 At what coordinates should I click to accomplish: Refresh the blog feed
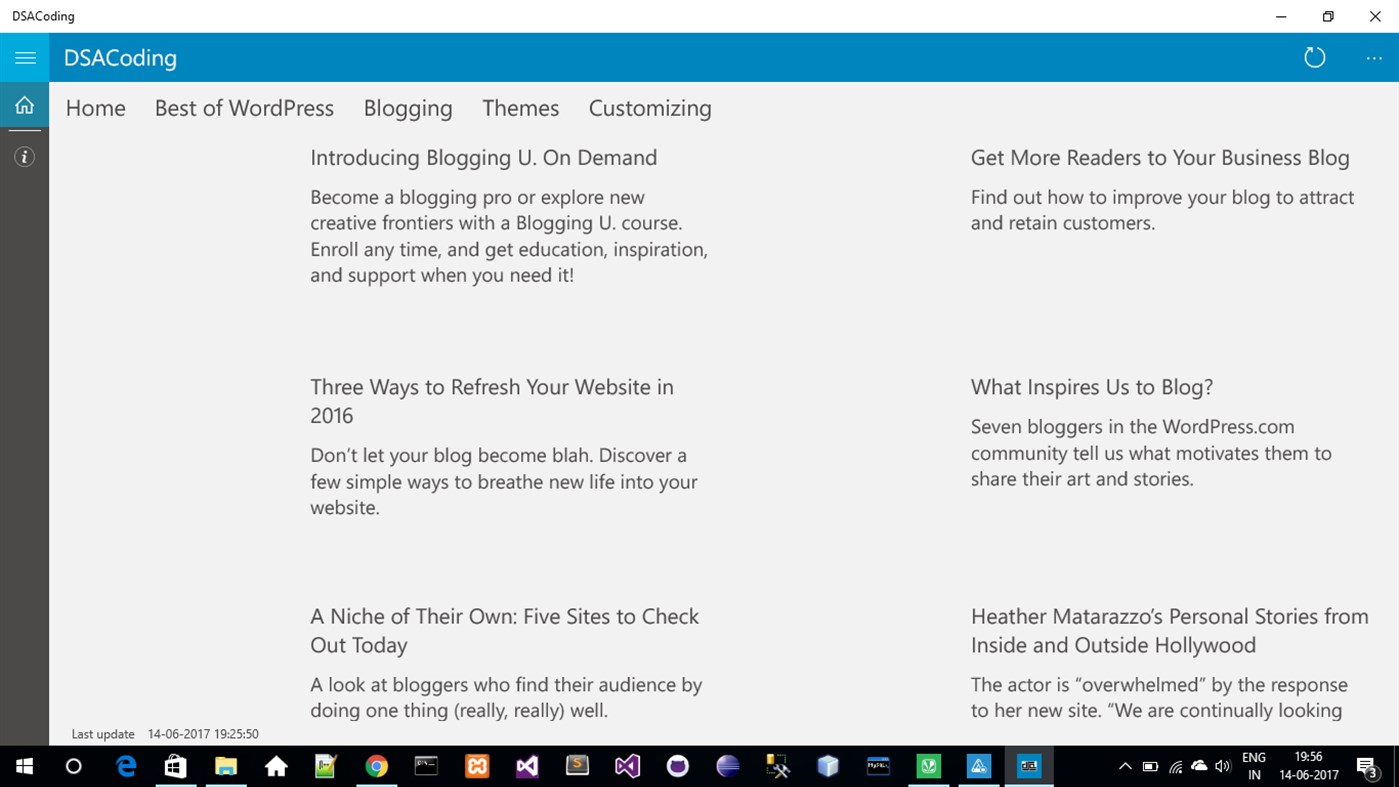point(1314,57)
